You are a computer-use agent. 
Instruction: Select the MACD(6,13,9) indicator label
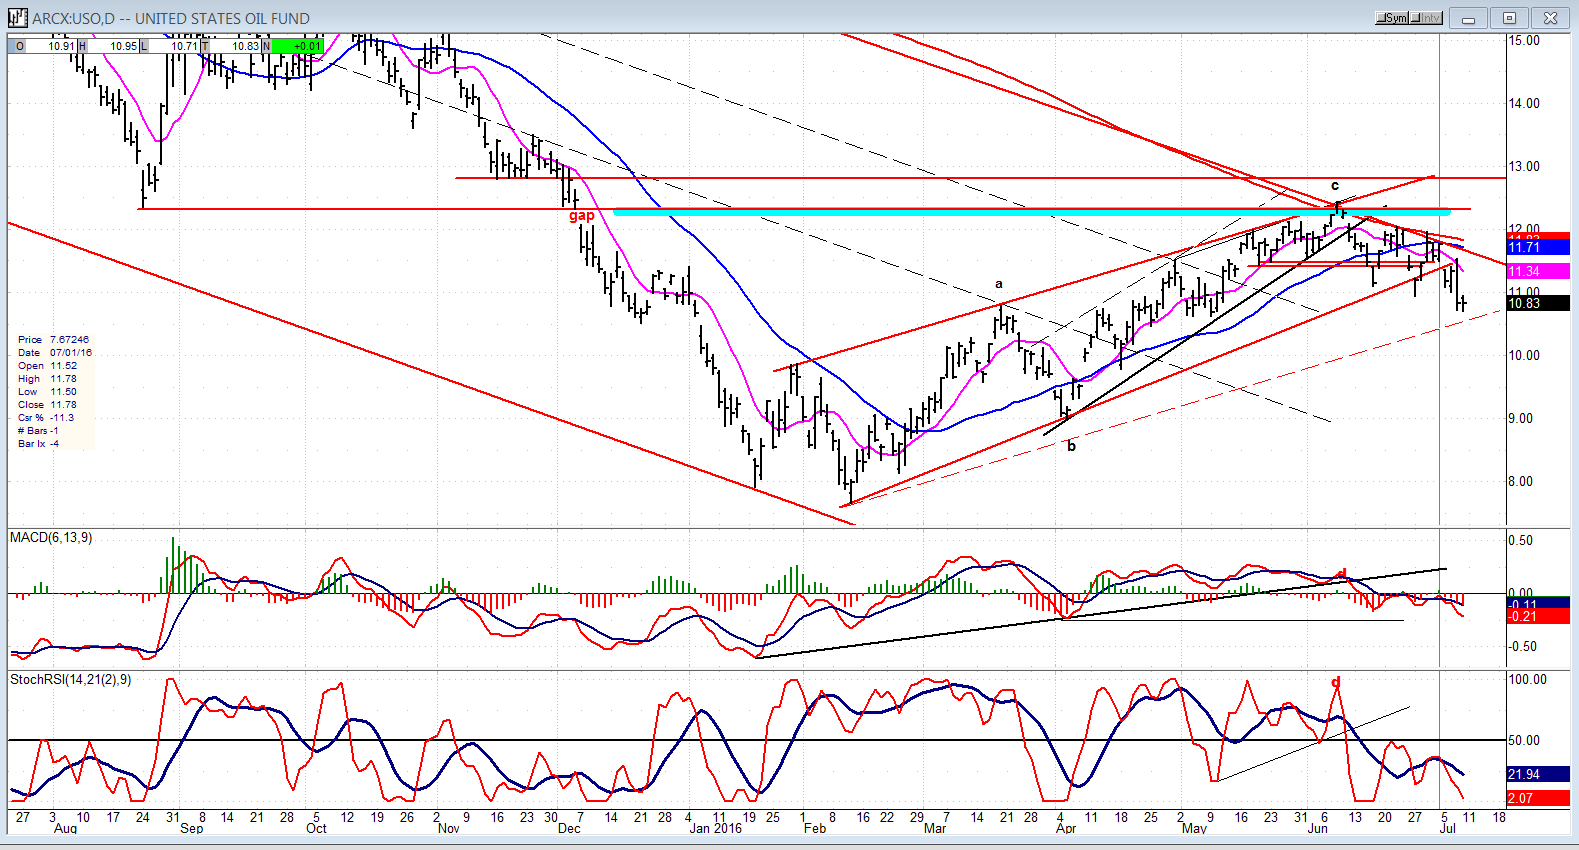click(x=51, y=538)
